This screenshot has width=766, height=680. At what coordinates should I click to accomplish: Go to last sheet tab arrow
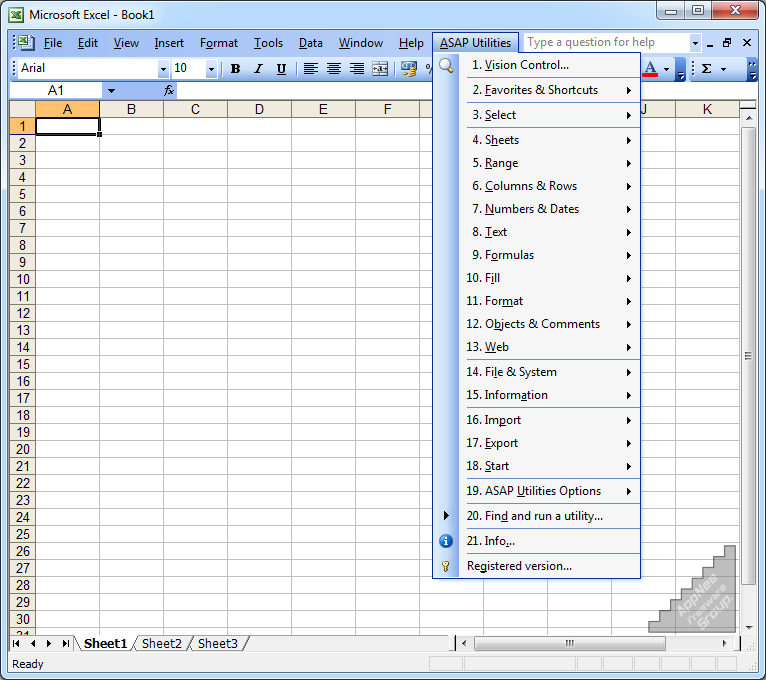(x=65, y=644)
